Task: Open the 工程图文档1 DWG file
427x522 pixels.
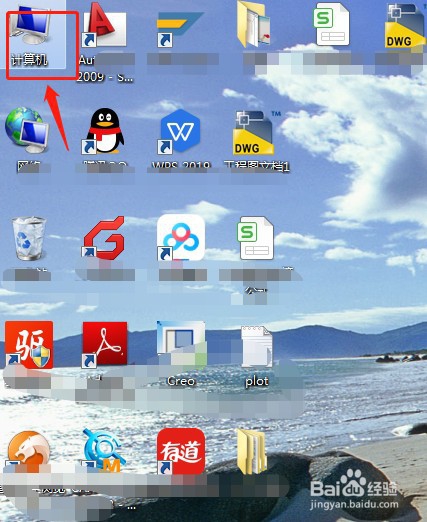Action: [255, 133]
